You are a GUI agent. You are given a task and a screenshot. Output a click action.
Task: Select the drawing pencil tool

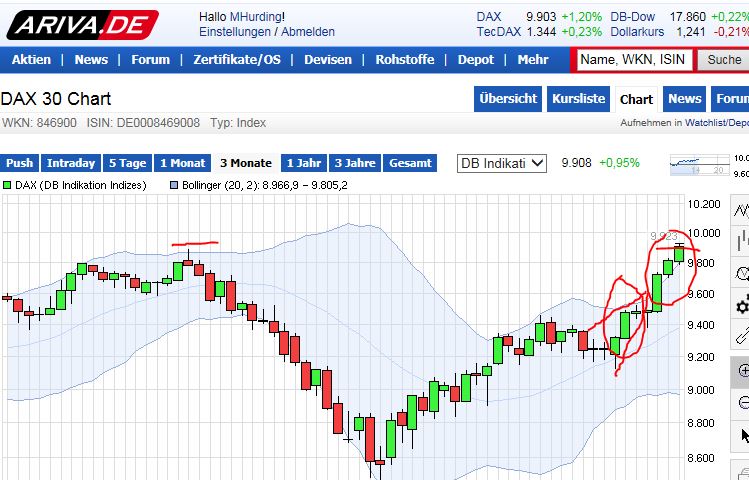741,335
